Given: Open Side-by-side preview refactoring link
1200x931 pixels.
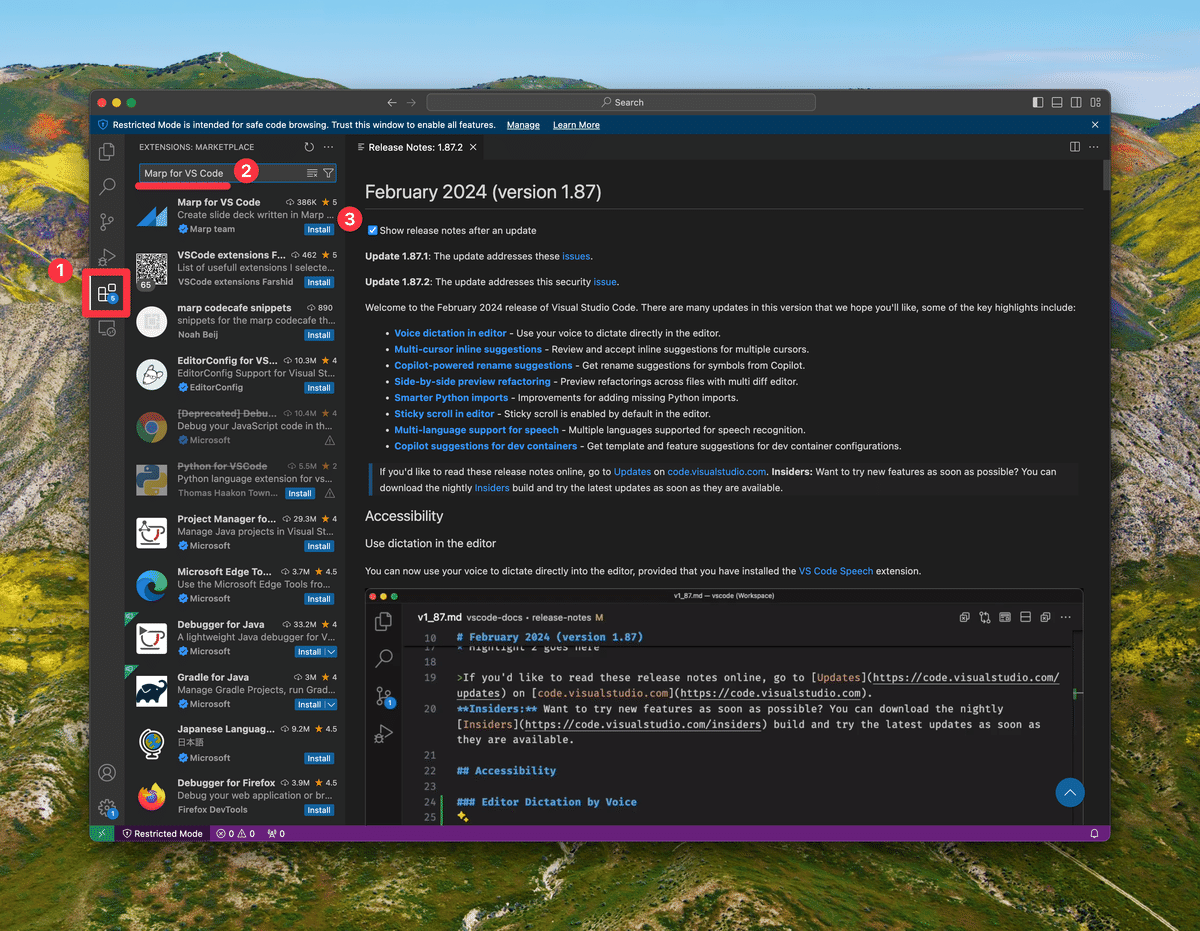Looking at the screenshot, I should (x=472, y=382).
